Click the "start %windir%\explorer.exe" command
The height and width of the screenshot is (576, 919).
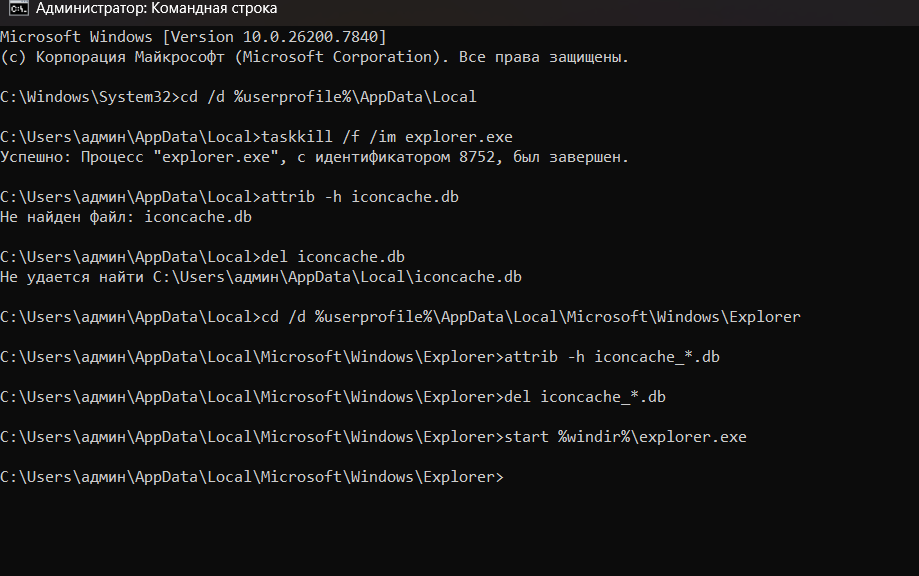[x=626, y=437]
